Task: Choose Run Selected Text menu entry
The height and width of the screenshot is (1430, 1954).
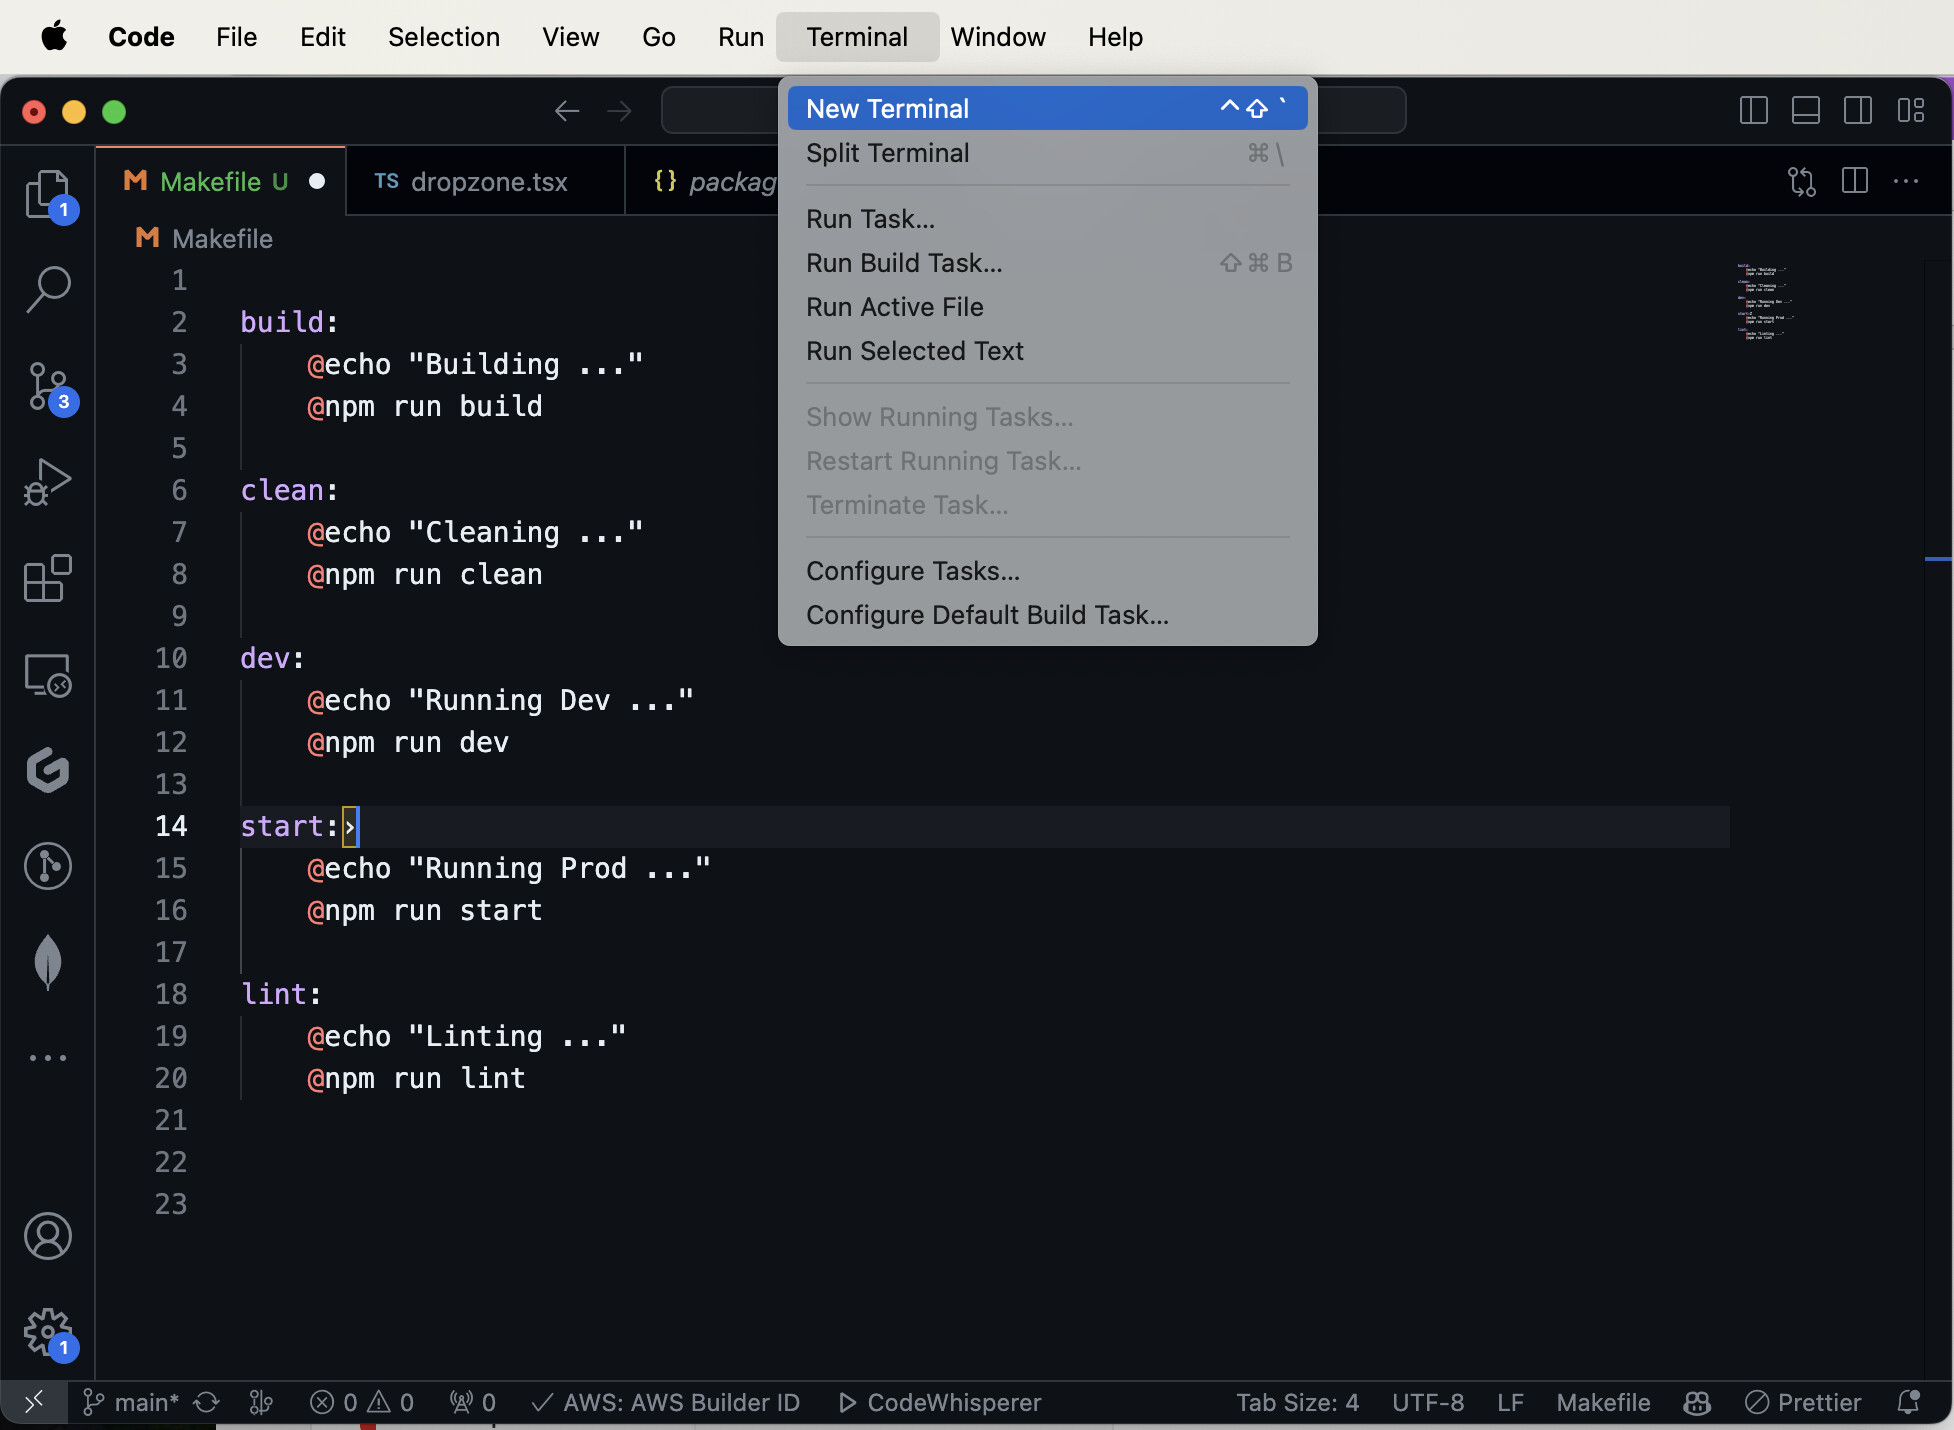Action: click(1047, 351)
